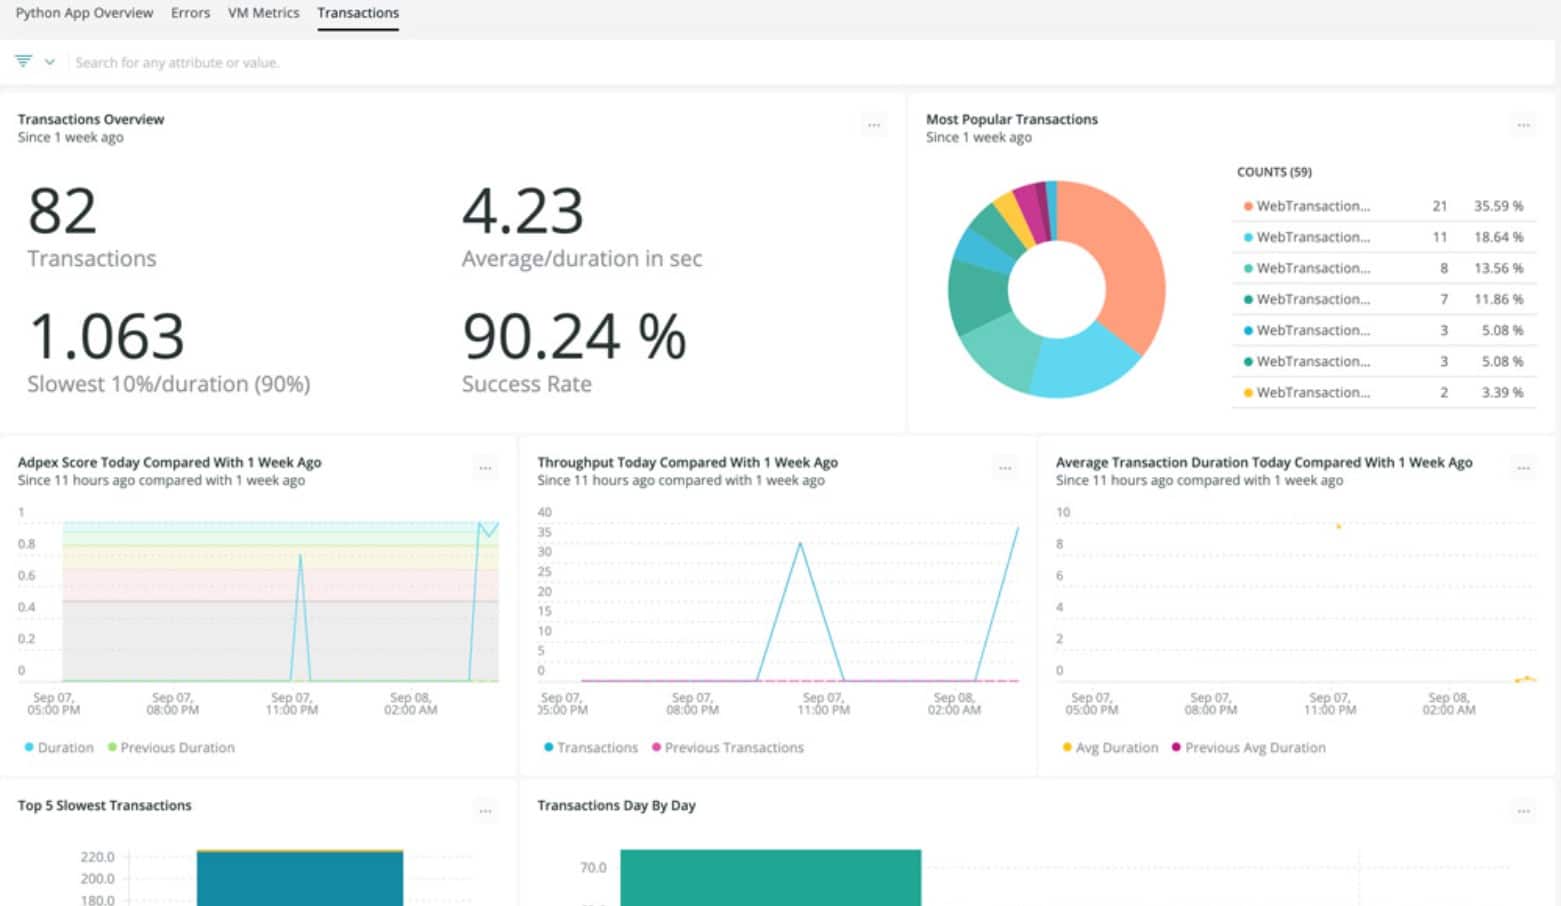
Task: Switch to Python App Overview tab
Action: [84, 13]
